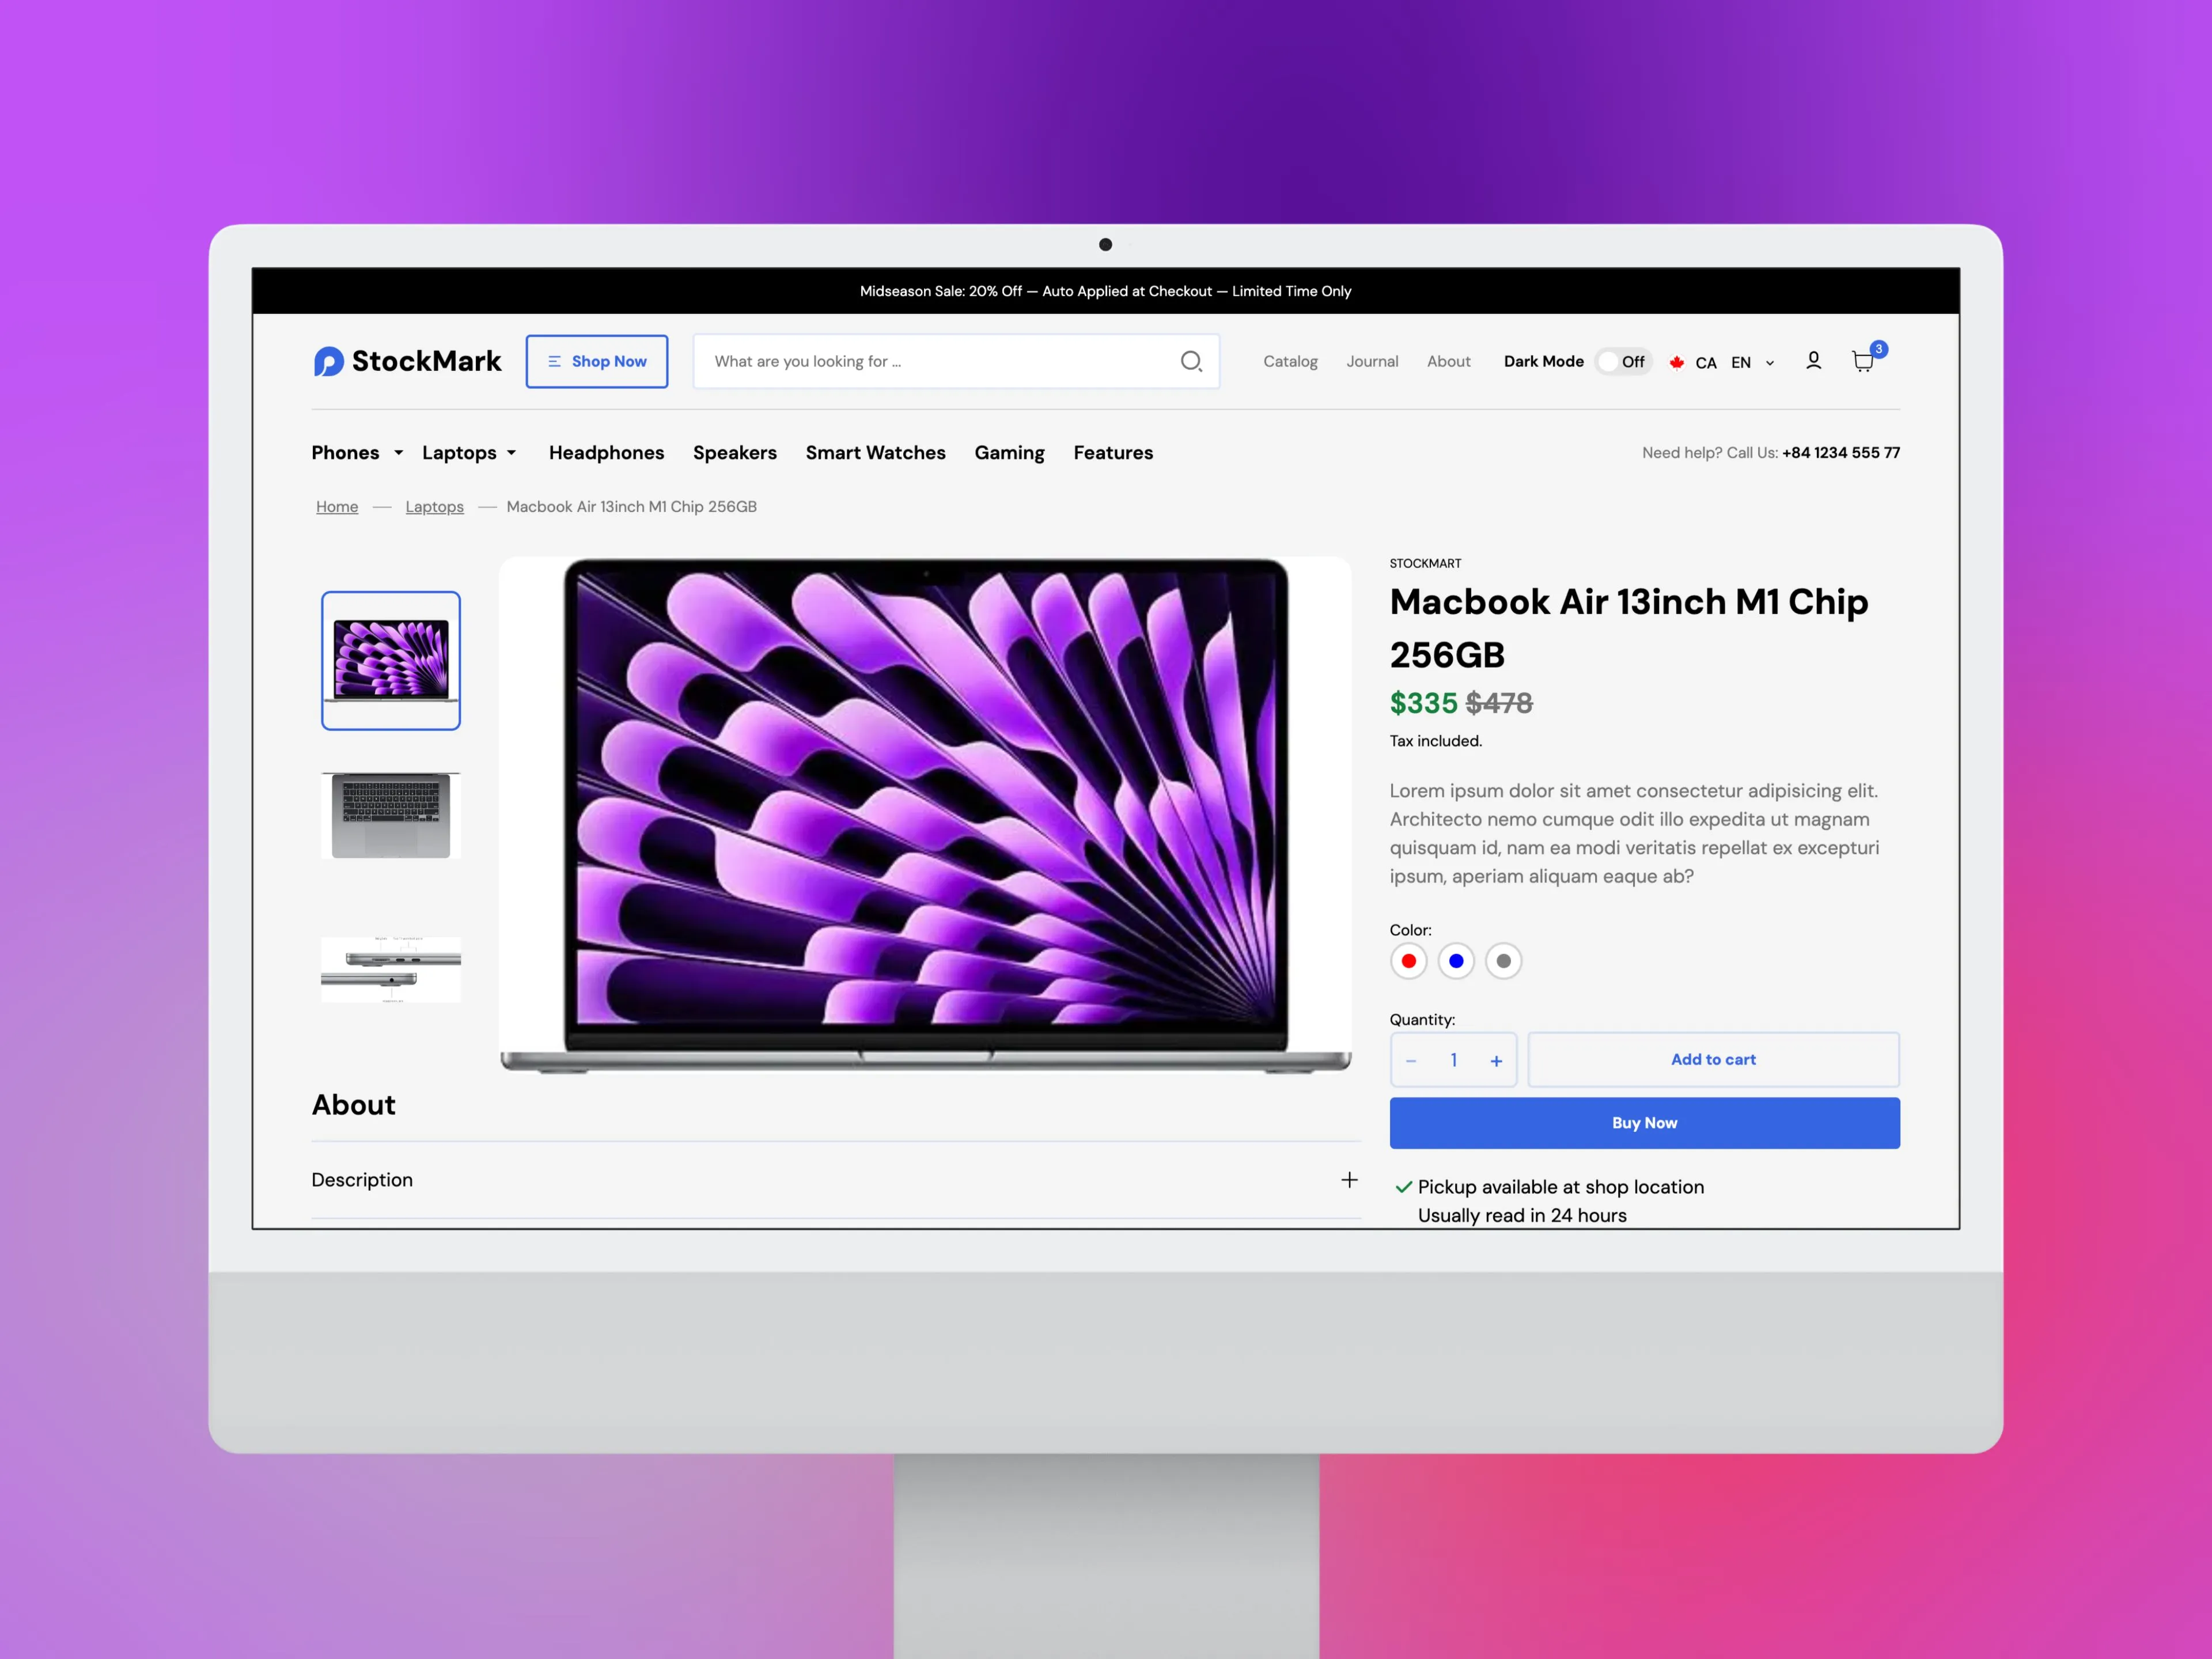Click the Canada flag icon
The image size is (2212, 1659).
pyautogui.click(x=1677, y=362)
